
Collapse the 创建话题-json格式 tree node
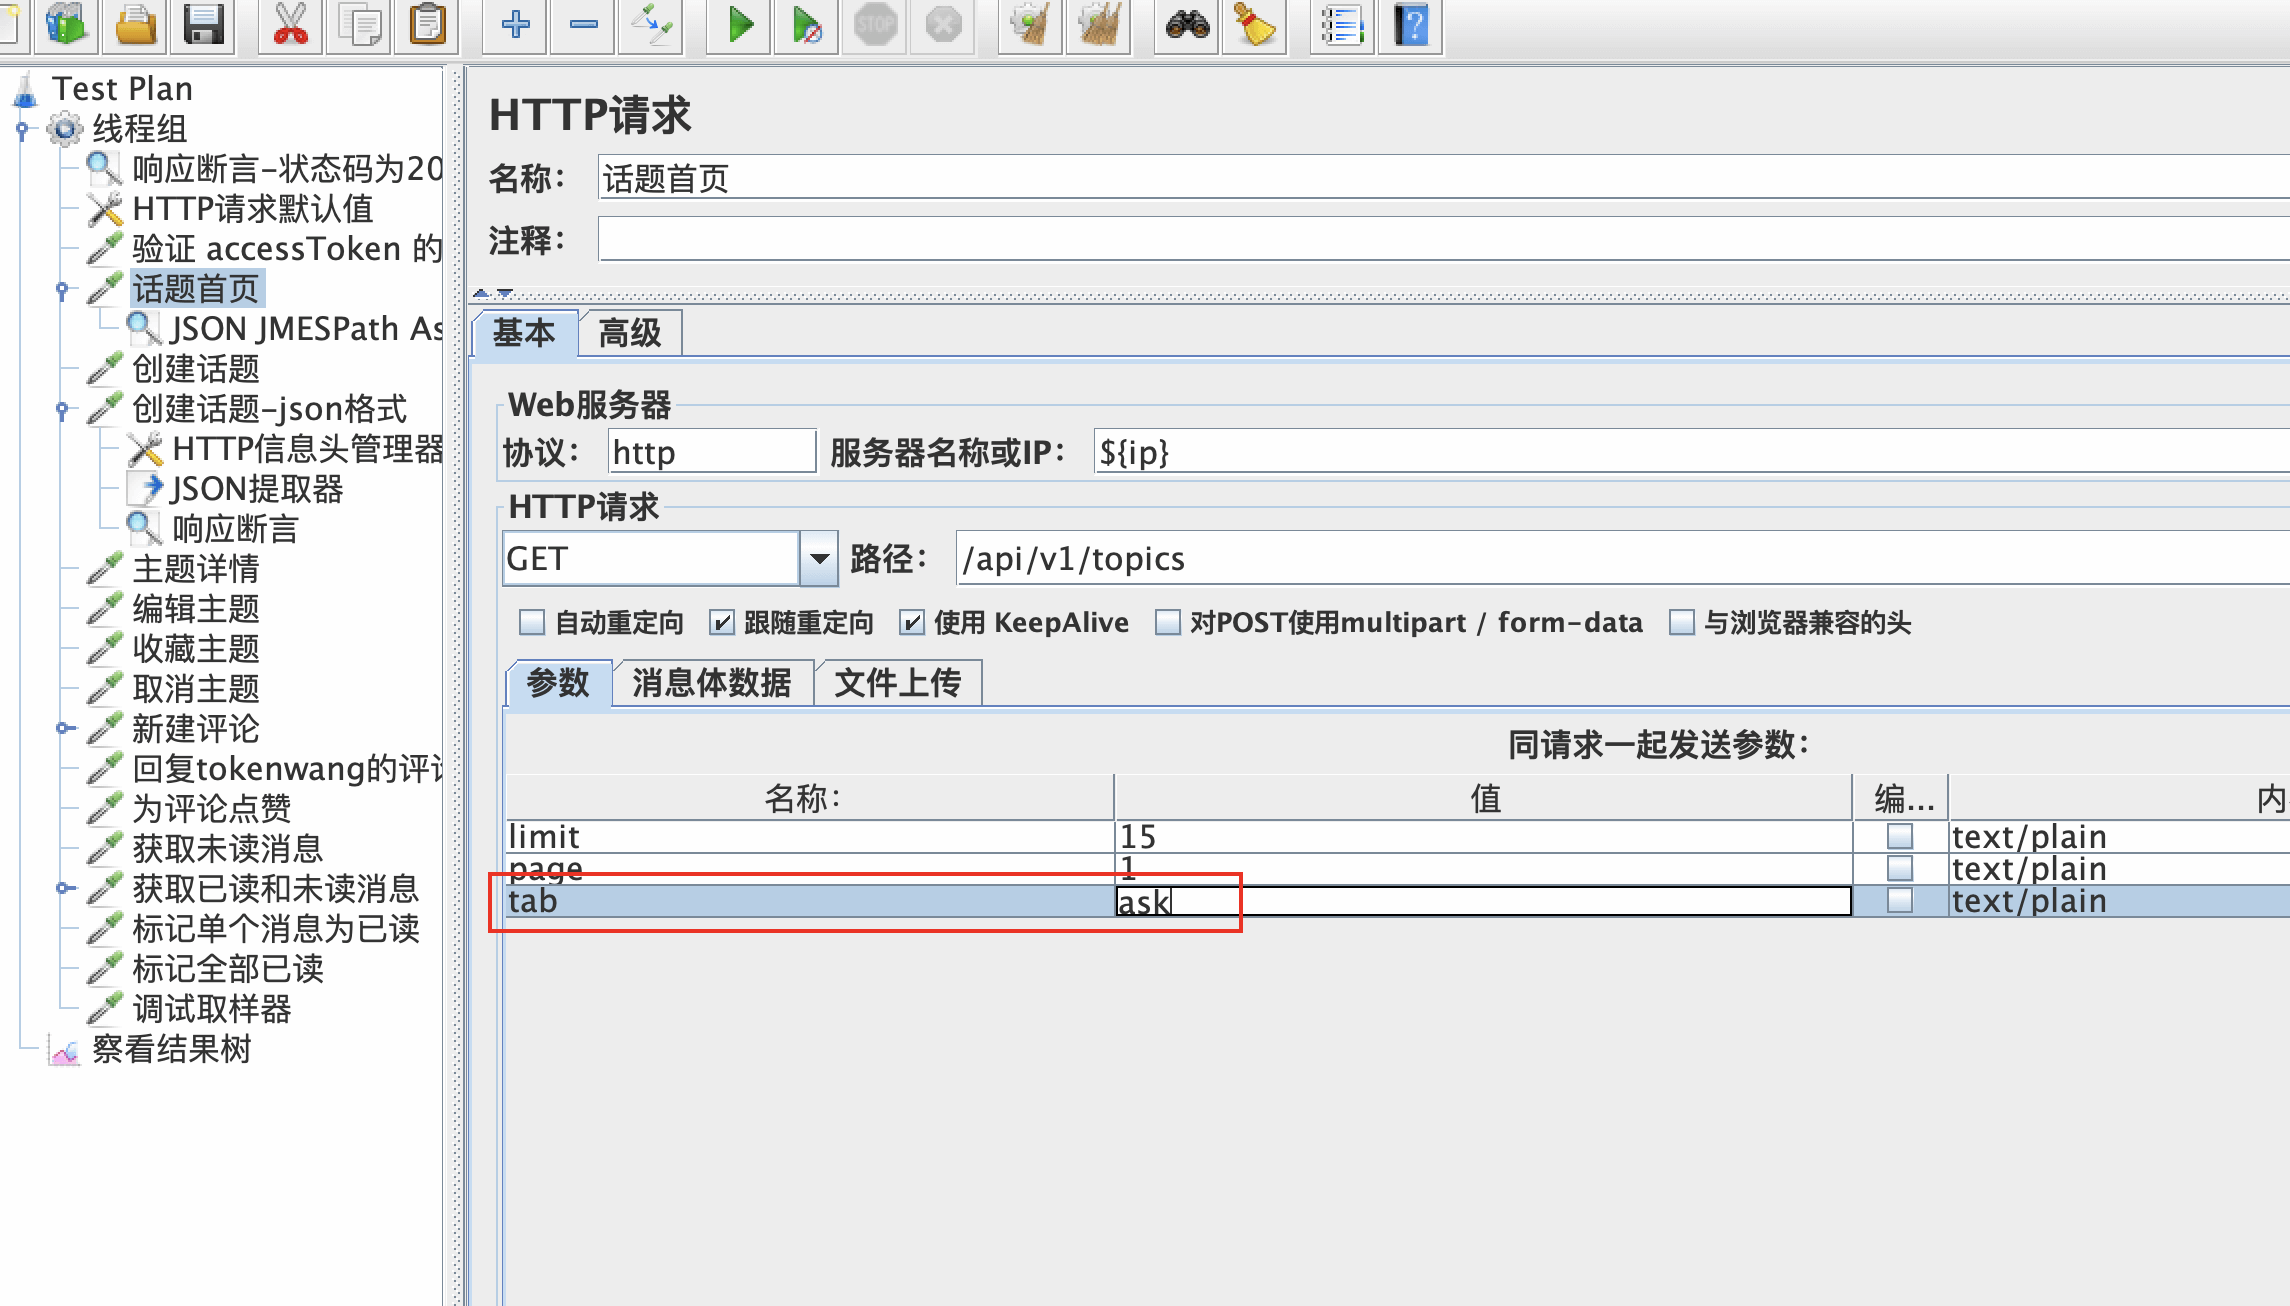coord(63,409)
